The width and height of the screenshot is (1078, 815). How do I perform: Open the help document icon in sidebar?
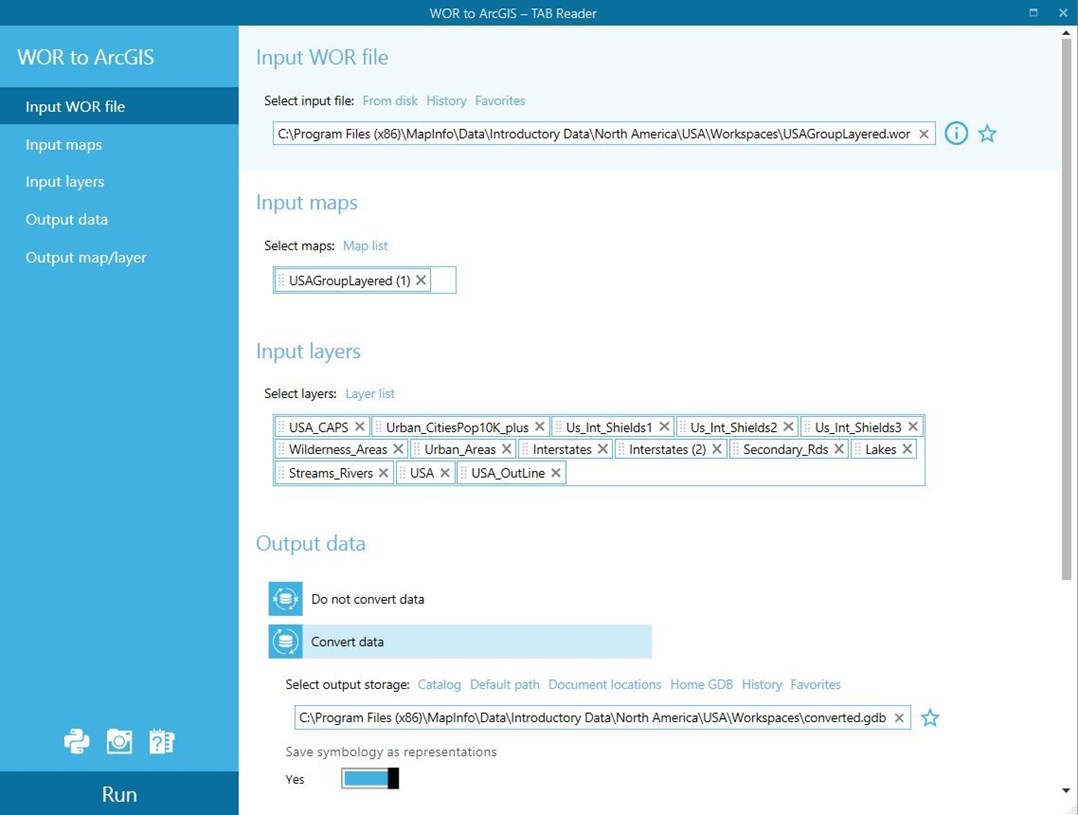click(x=162, y=741)
